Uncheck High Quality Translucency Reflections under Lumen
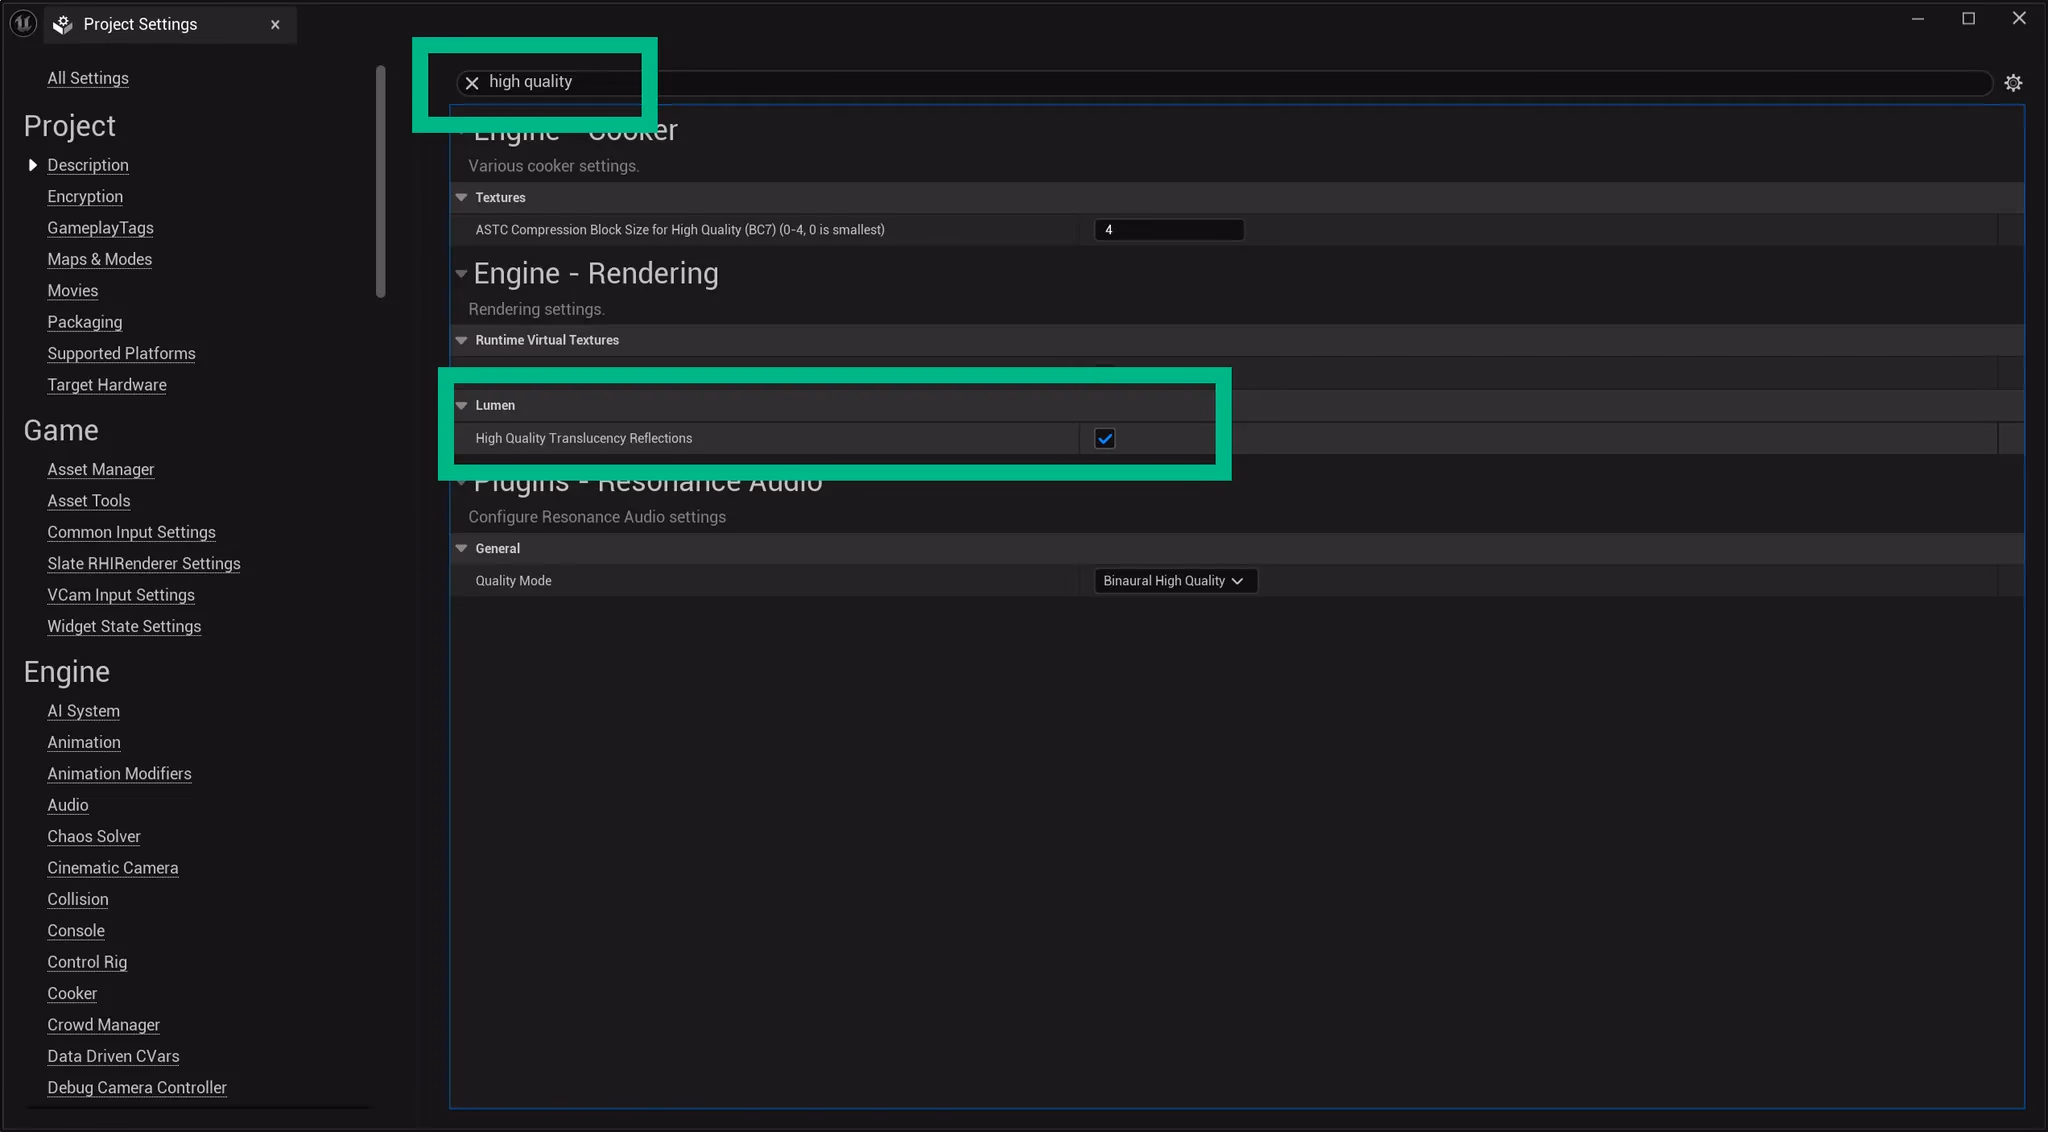The height and width of the screenshot is (1132, 2048). [x=1104, y=438]
